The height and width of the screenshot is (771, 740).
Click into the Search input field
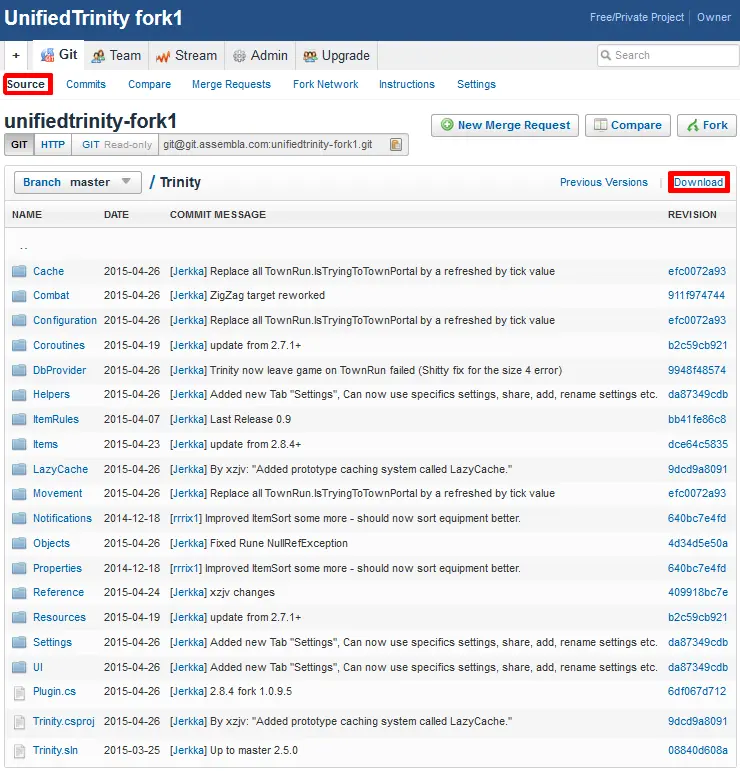coord(668,55)
